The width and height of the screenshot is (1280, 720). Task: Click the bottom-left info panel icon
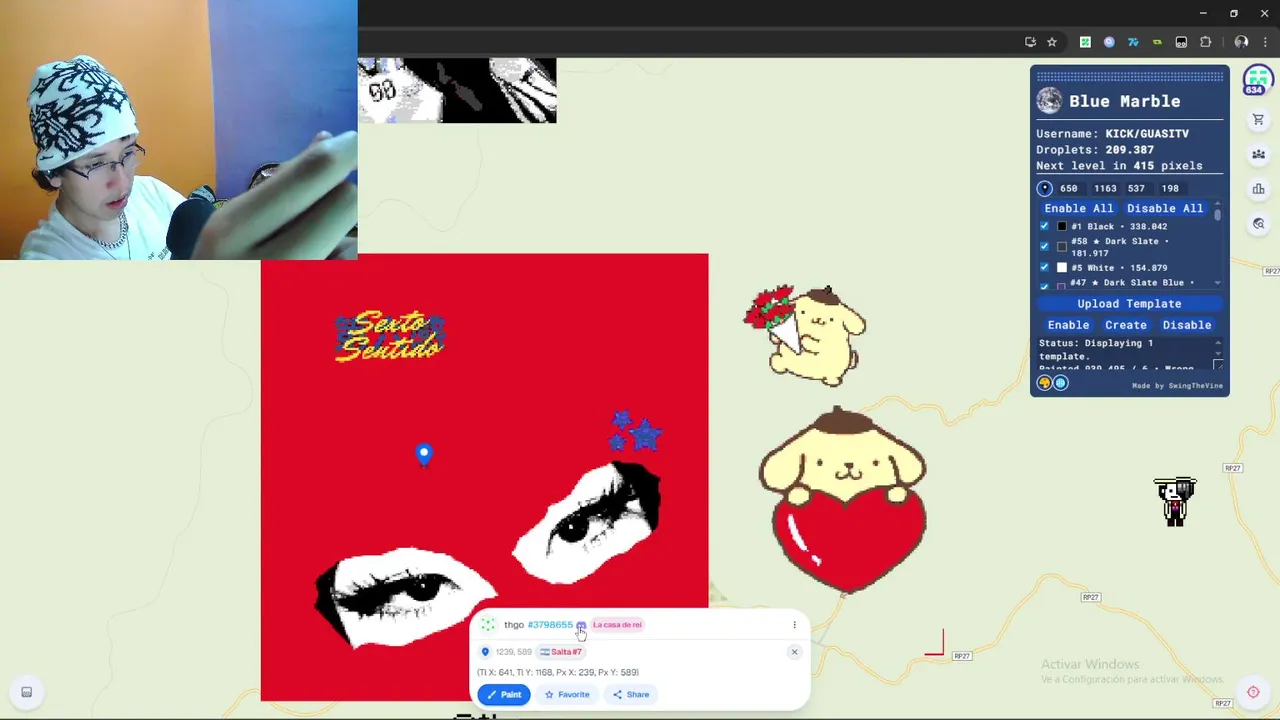27,692
